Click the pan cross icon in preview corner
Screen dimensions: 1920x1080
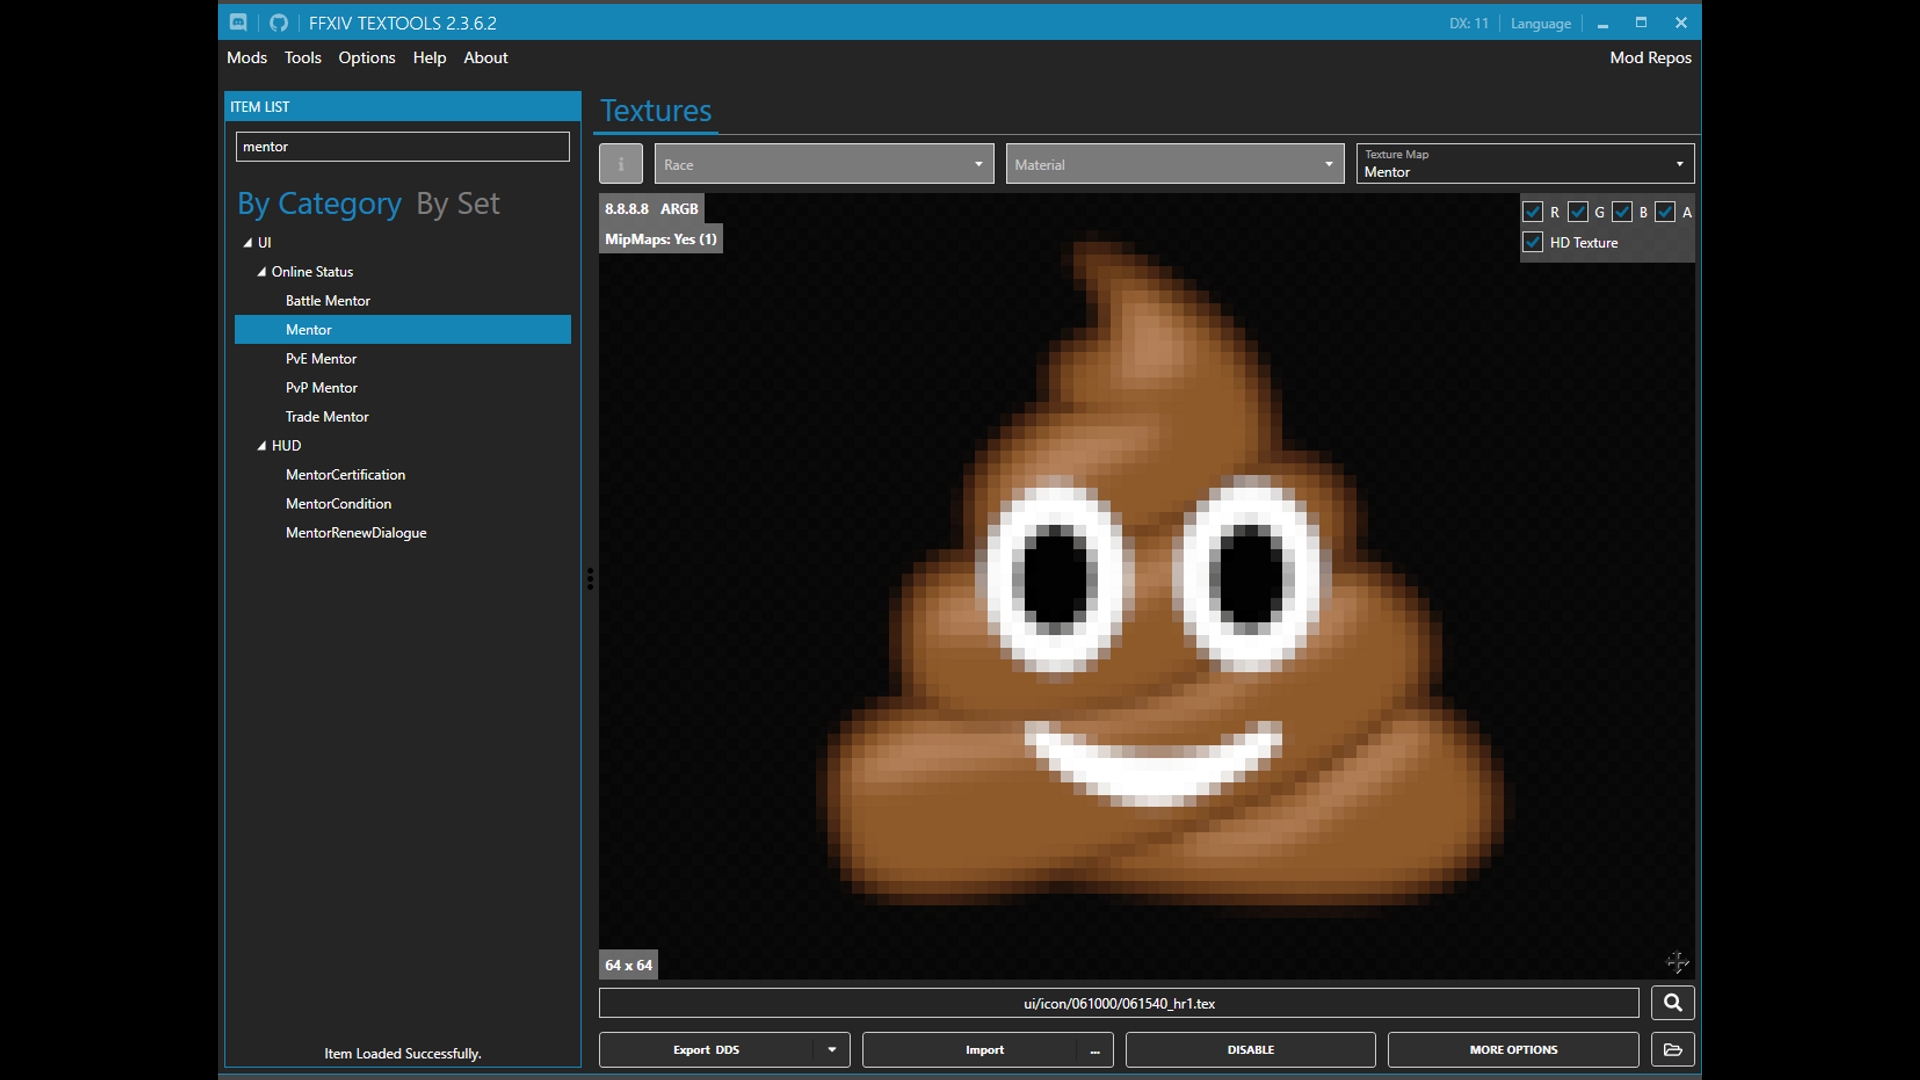pos(1677,962)
